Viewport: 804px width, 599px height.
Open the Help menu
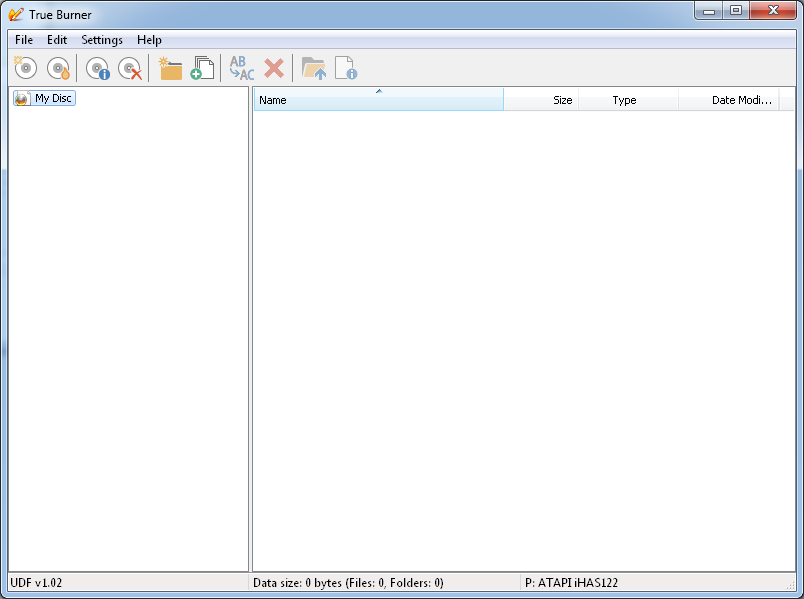click(x=149, y=39)
